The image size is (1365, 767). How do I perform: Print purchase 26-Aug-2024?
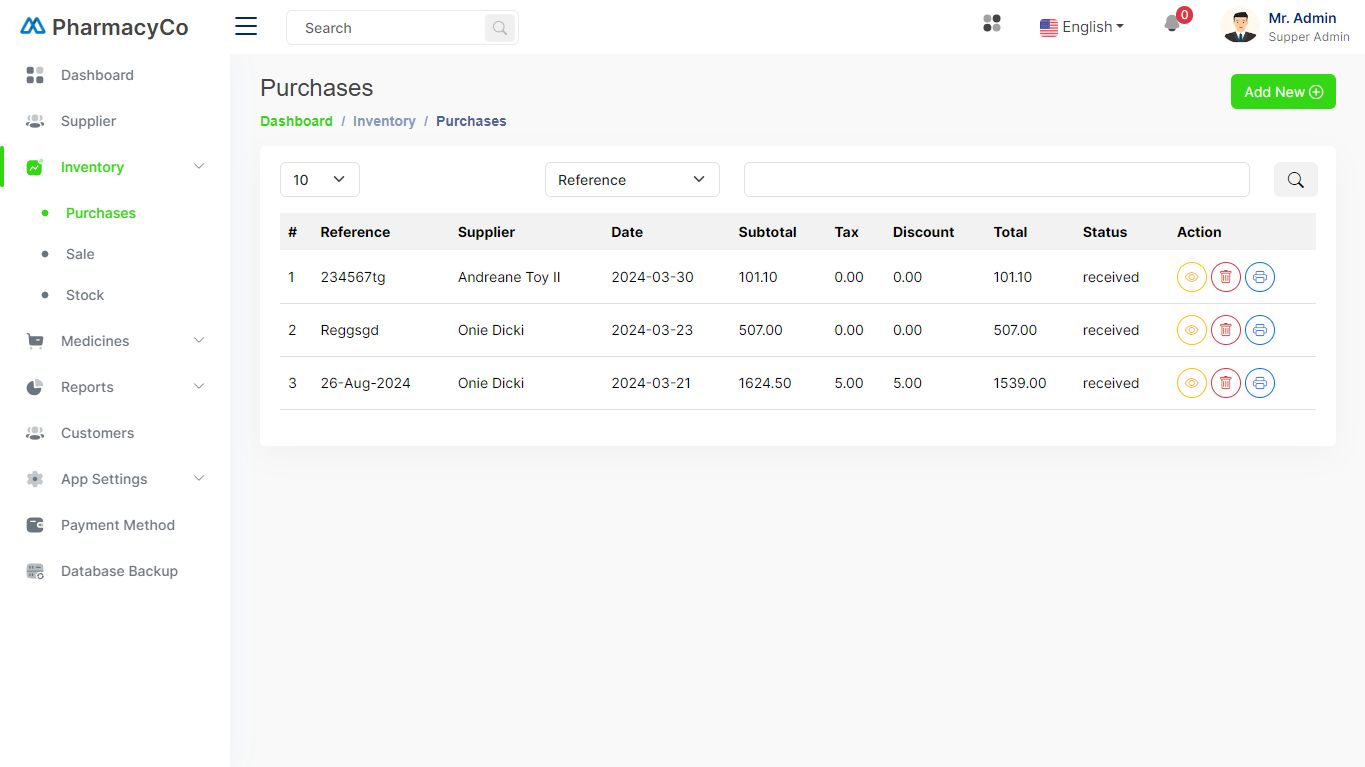coord(1260,383)
